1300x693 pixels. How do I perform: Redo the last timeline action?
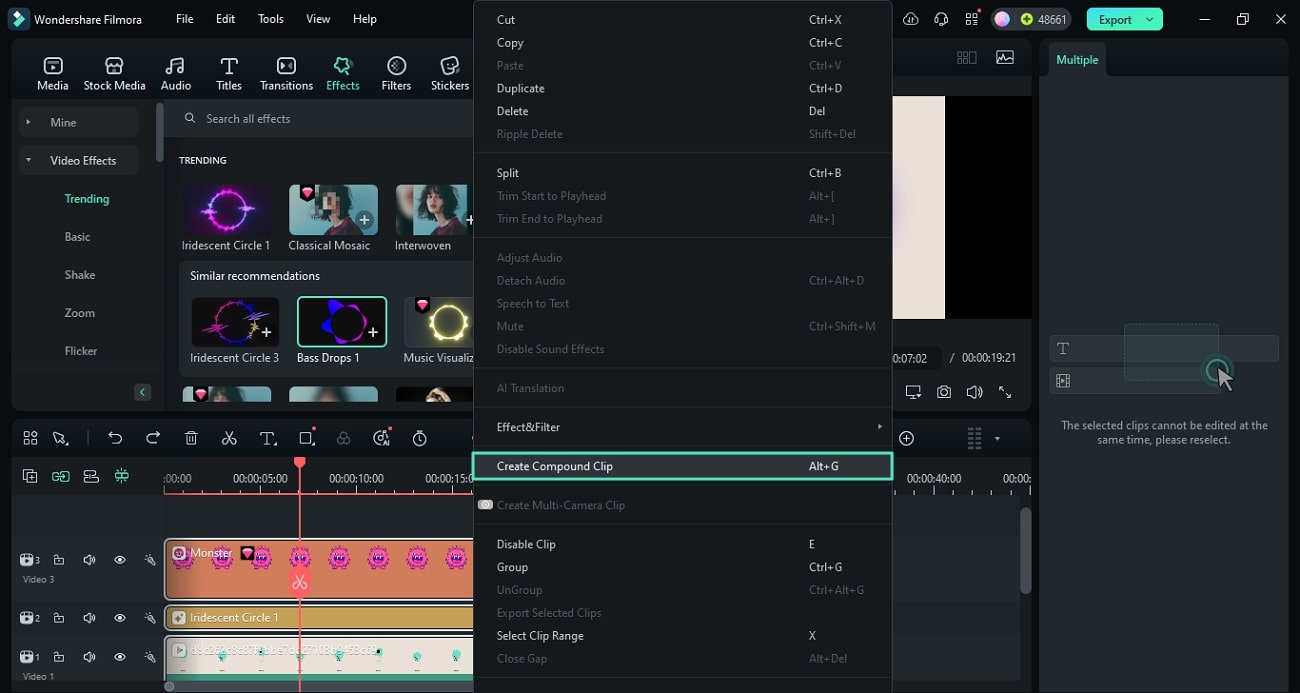click(153, 438)
